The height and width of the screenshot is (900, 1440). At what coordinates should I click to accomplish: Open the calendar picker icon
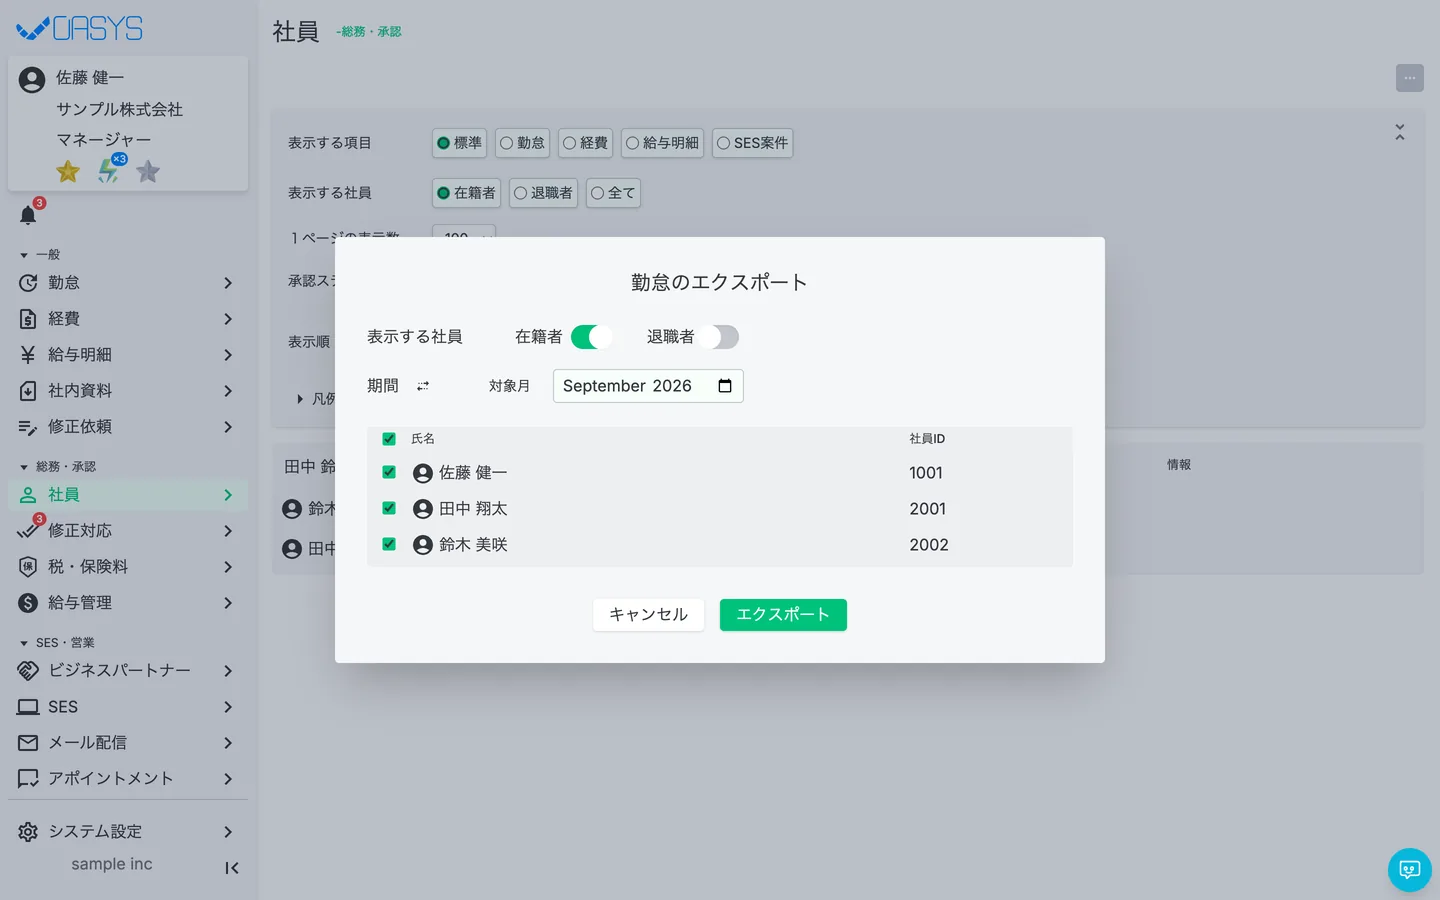pyautogui.click(x=725, y=386)
